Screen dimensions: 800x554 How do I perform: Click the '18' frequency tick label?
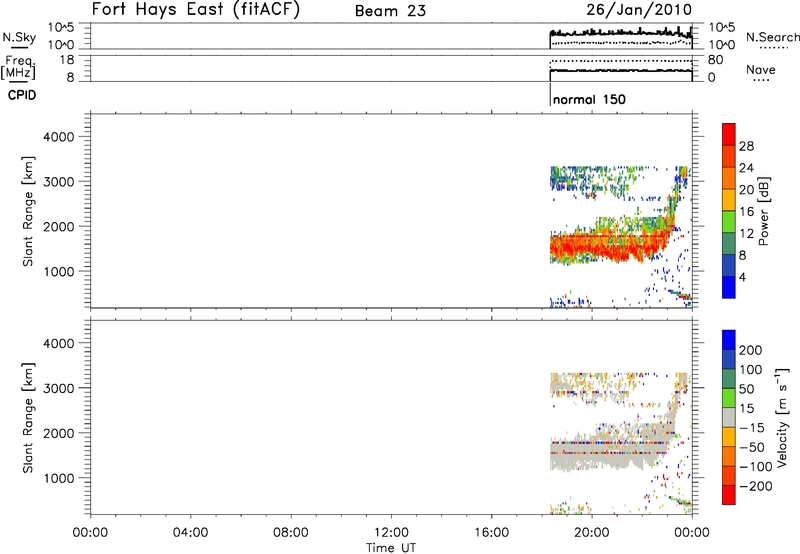(67, 60)
